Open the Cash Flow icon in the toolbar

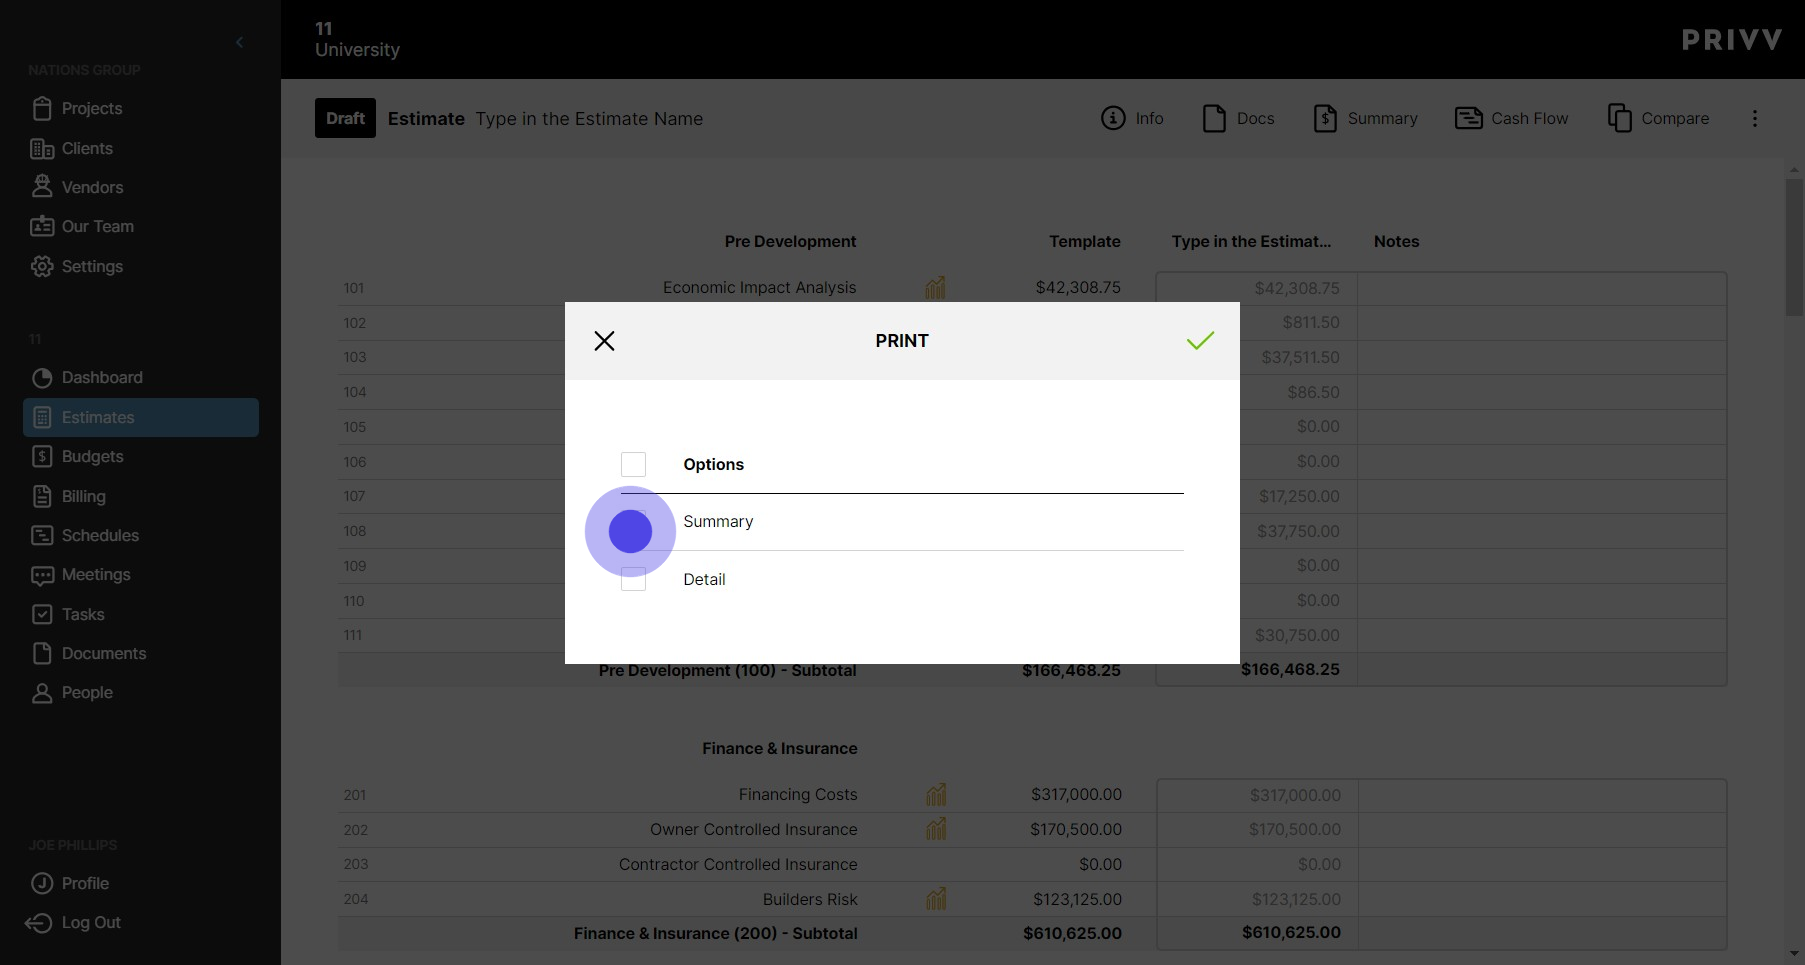pyautogui.click(x=1469, y=118)
